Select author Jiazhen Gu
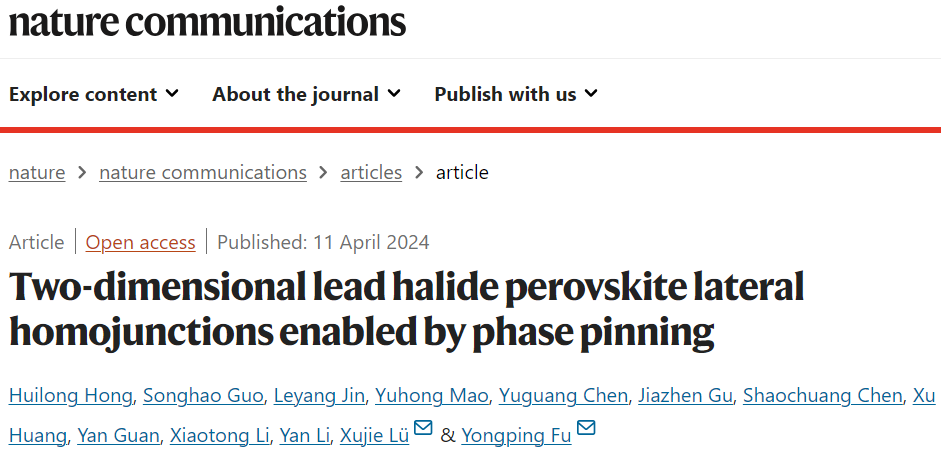941x452 pixels. 685,396
